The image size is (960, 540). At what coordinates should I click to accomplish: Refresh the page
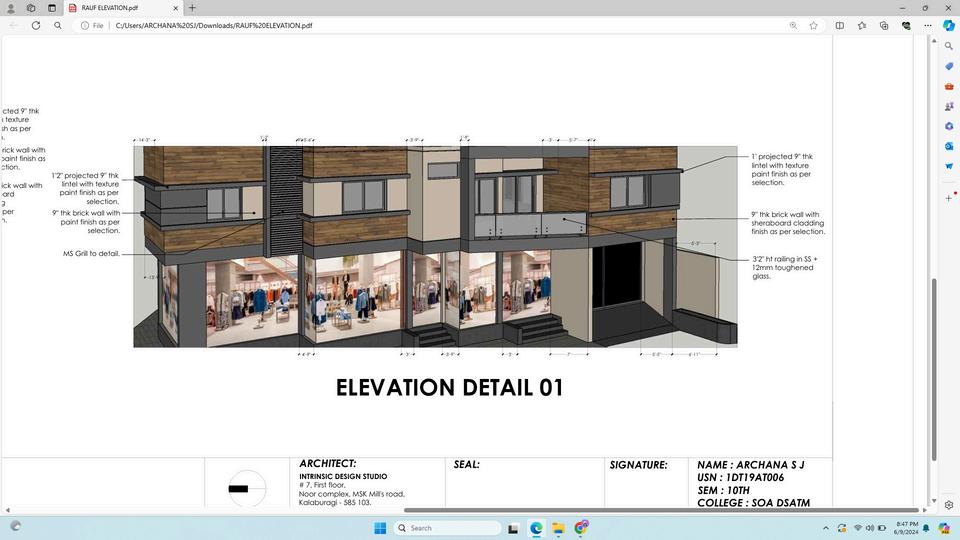(36, 26)
